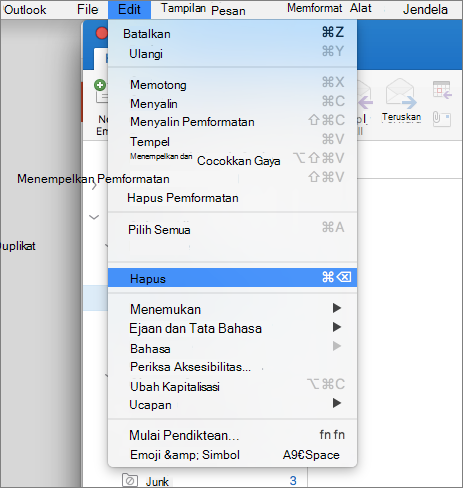This screenshot has height=488, width=463.
Task: Click the calendar meeting reply icon
Action: pos(442,90)
